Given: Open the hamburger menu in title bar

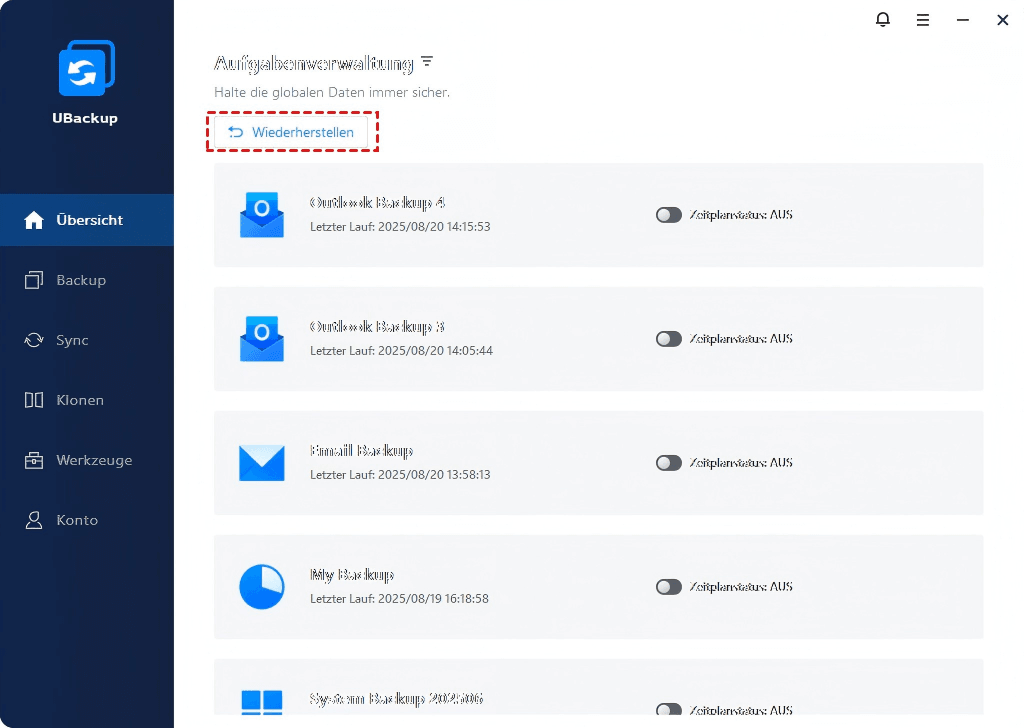Looking at the screenshot, I should tap(923, 20).
